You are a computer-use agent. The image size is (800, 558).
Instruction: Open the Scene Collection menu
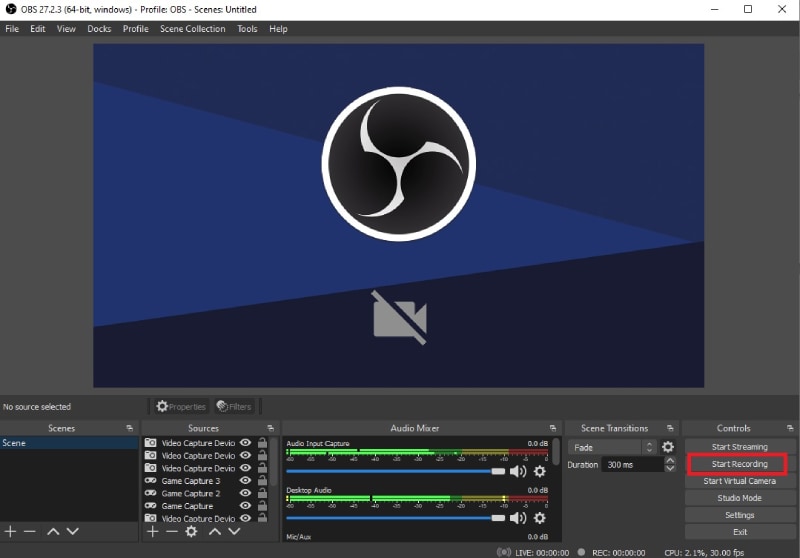[x=192, y=29]
